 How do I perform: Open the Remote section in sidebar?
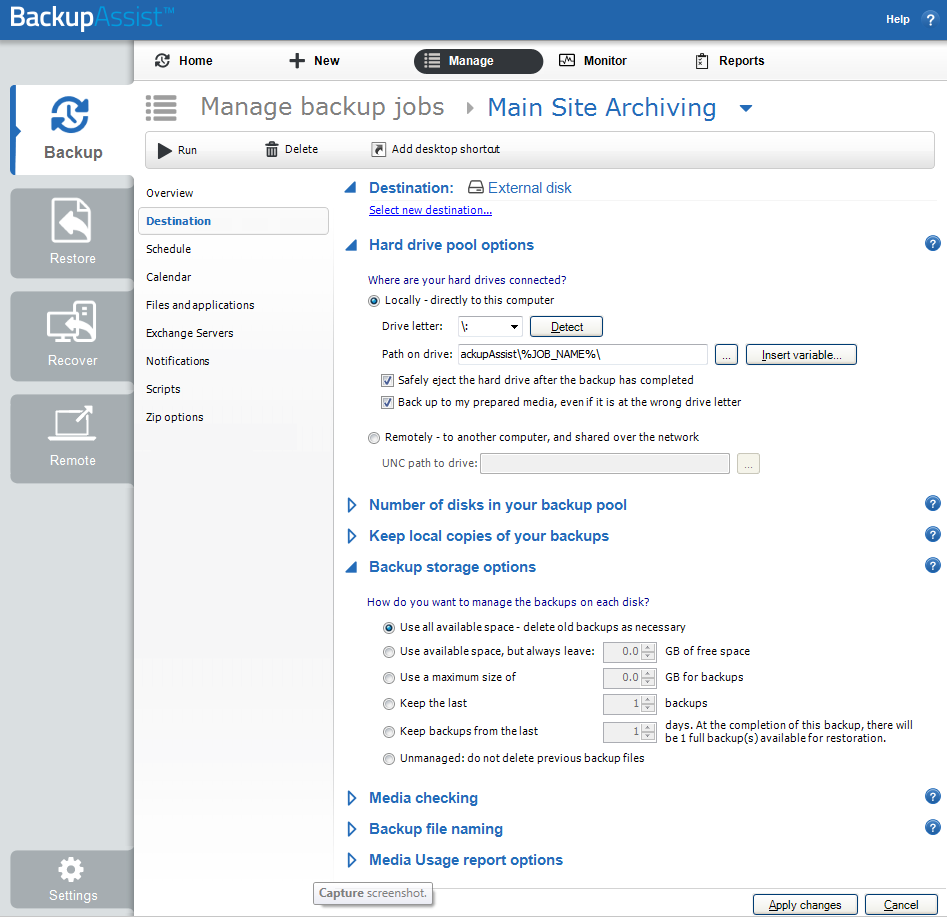pyautogui.click(x=72, y=439)
